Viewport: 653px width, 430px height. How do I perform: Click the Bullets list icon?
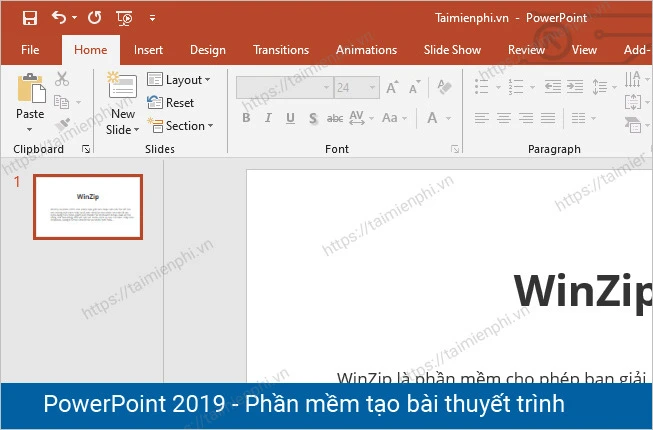482,87
